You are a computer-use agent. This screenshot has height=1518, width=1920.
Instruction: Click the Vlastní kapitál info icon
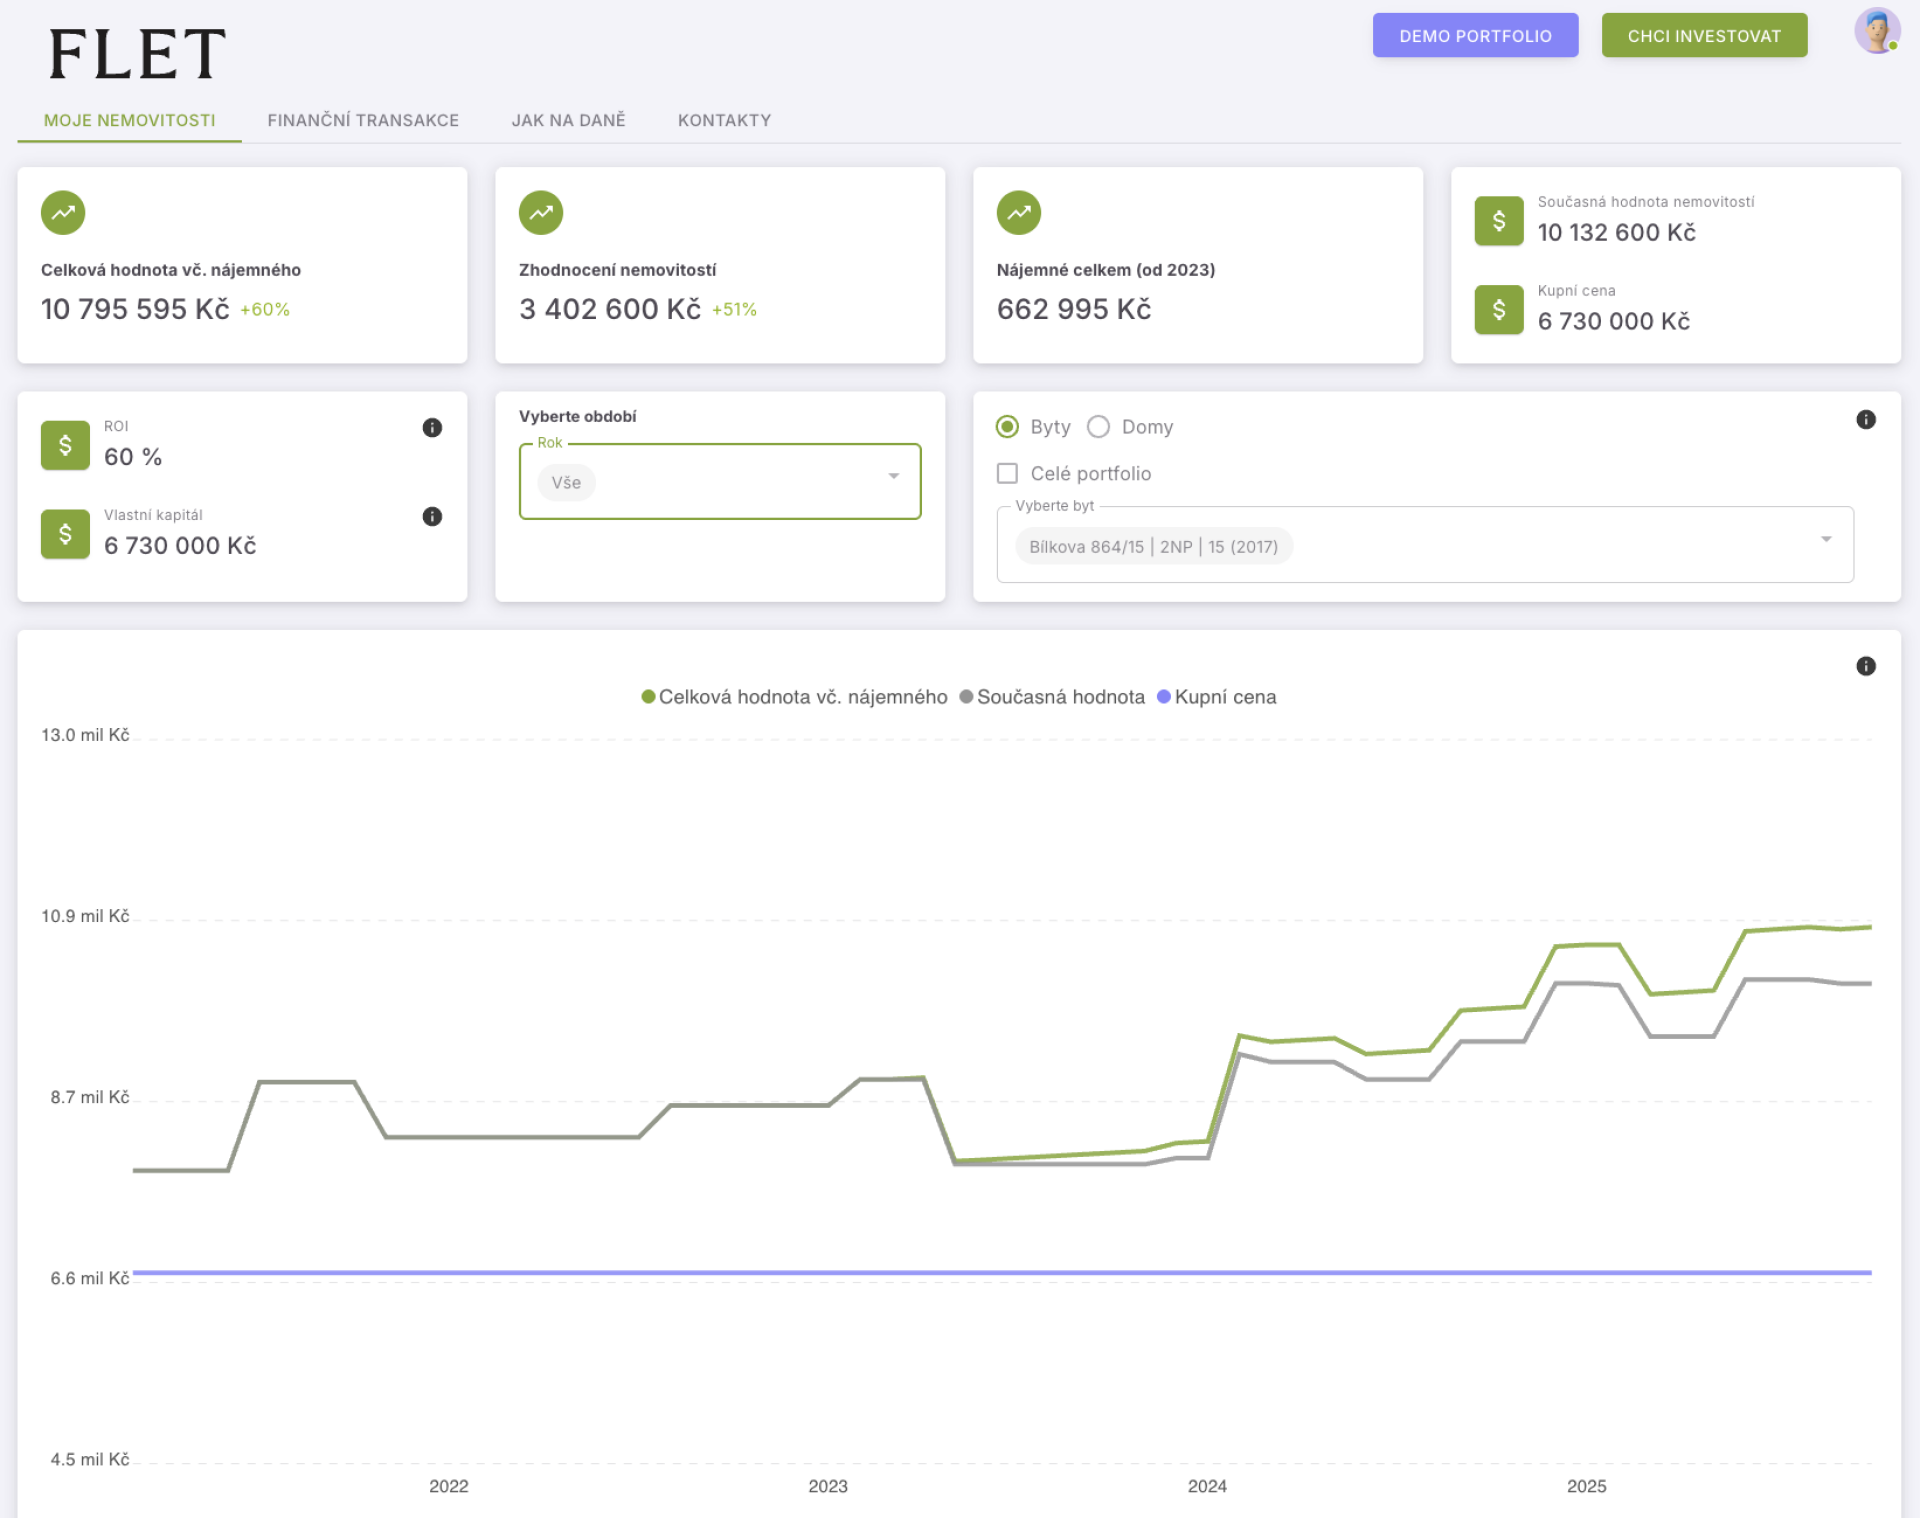click(432, 517)
